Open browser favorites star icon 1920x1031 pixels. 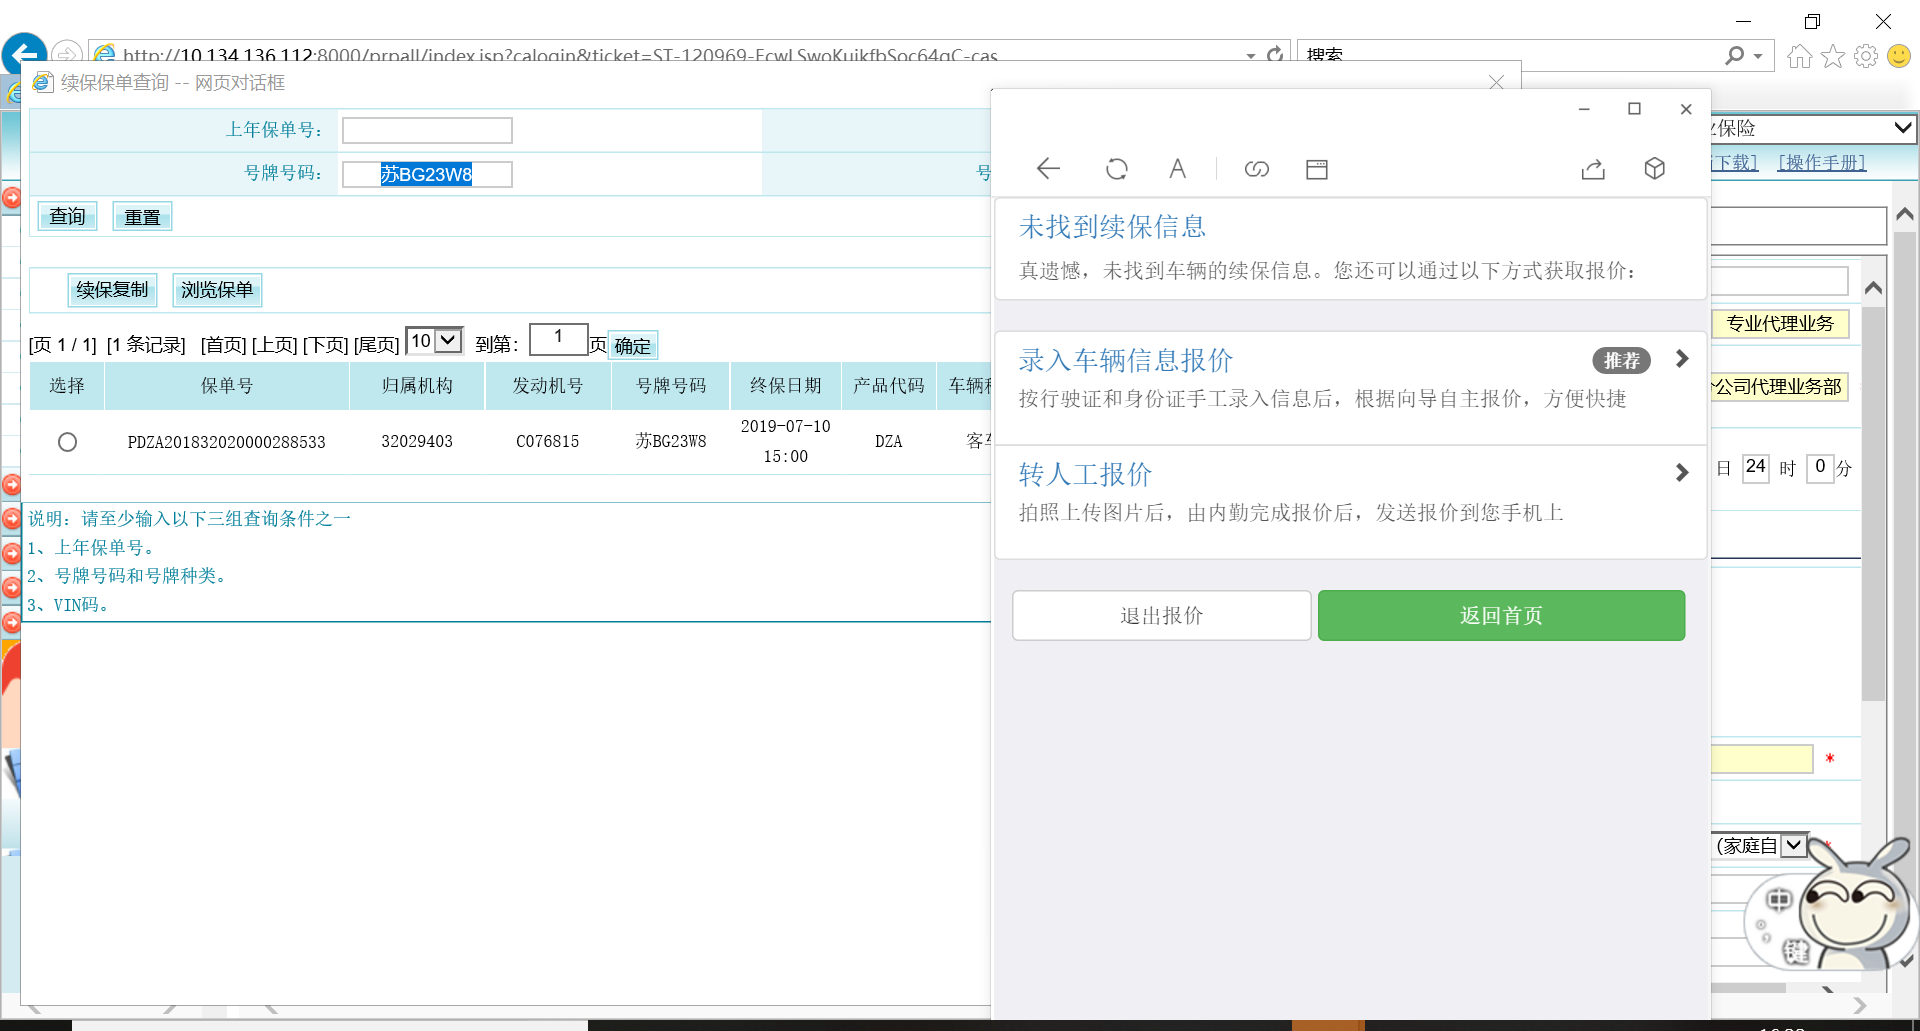[x=1832, y=56]
